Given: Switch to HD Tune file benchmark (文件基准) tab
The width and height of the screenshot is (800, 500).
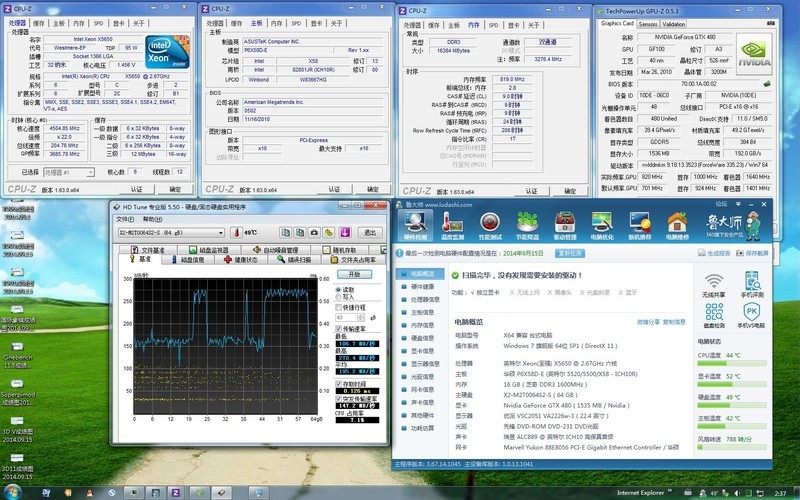Looking at the screenshot, I should (x=147, y=250).
